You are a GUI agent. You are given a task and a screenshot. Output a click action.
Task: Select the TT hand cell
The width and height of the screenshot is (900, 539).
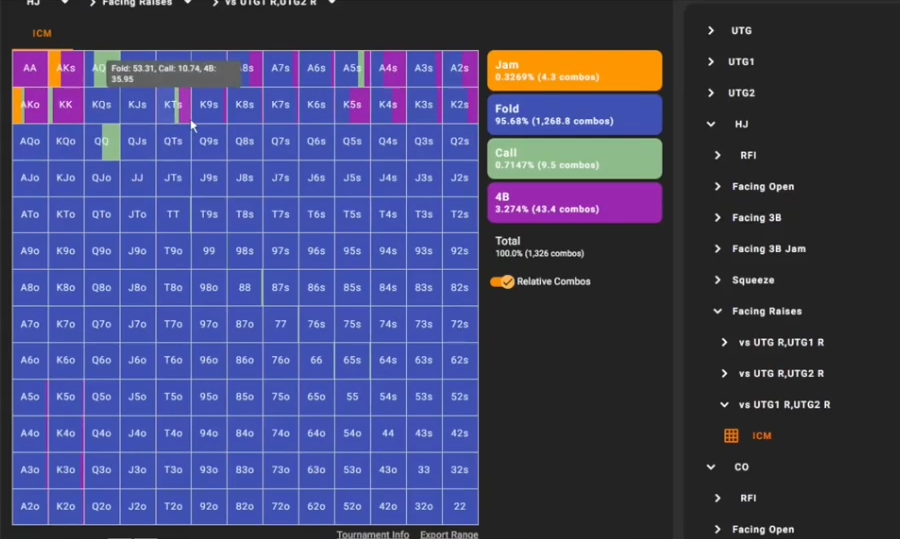click(173, 214)
